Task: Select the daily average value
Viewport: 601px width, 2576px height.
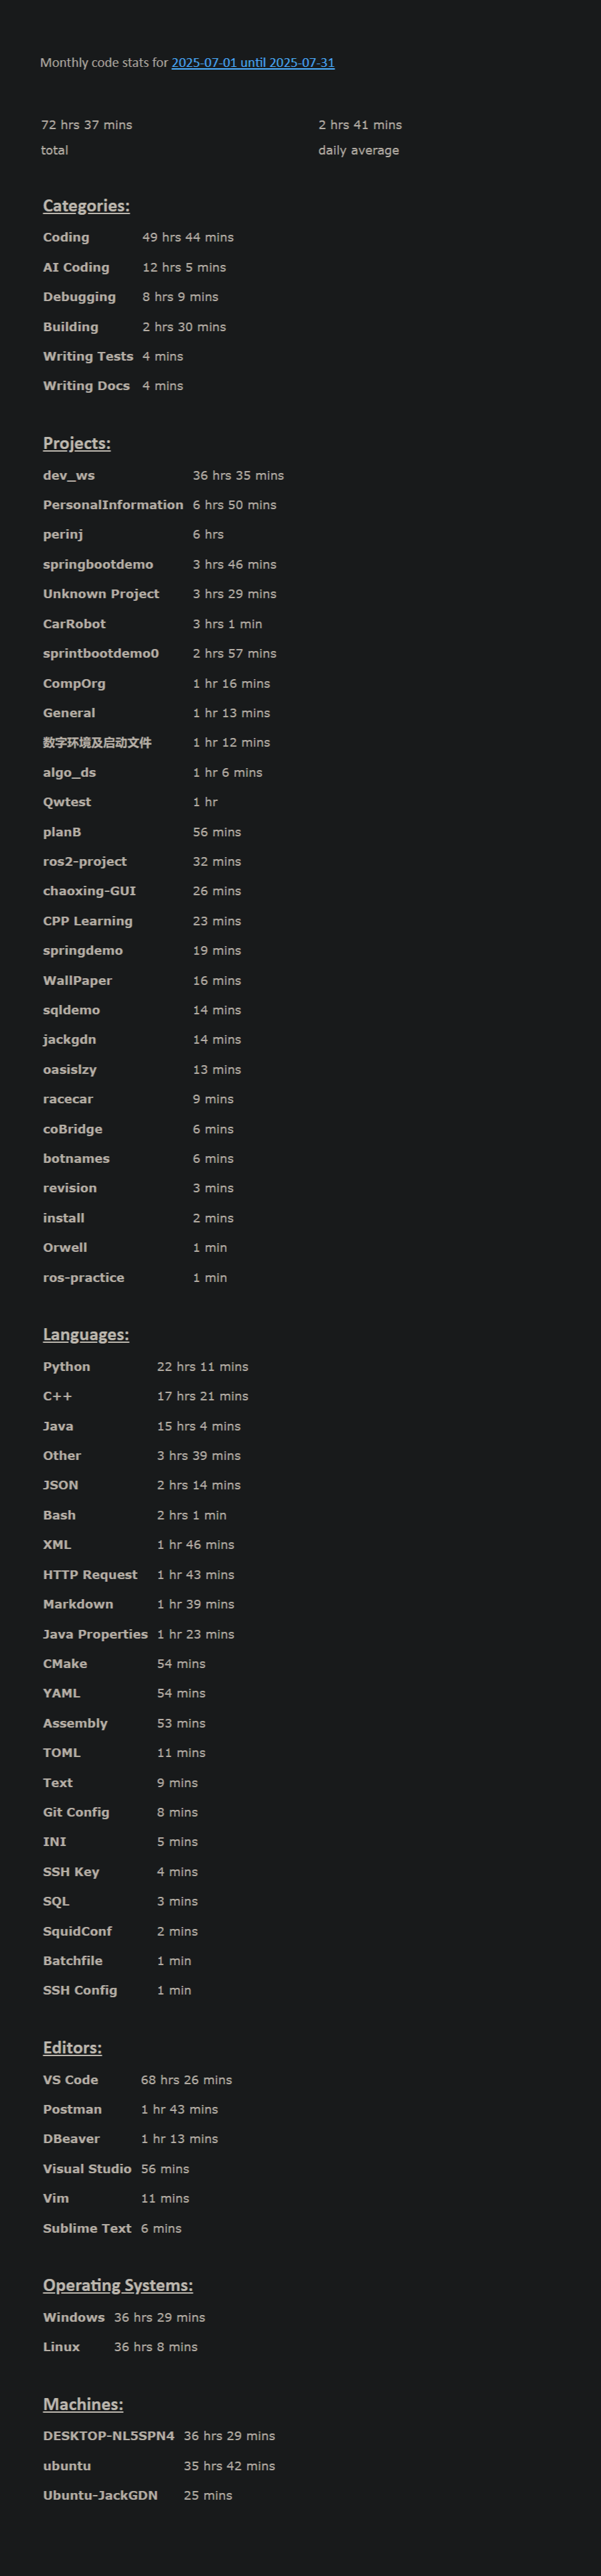Action: point(360,125)
